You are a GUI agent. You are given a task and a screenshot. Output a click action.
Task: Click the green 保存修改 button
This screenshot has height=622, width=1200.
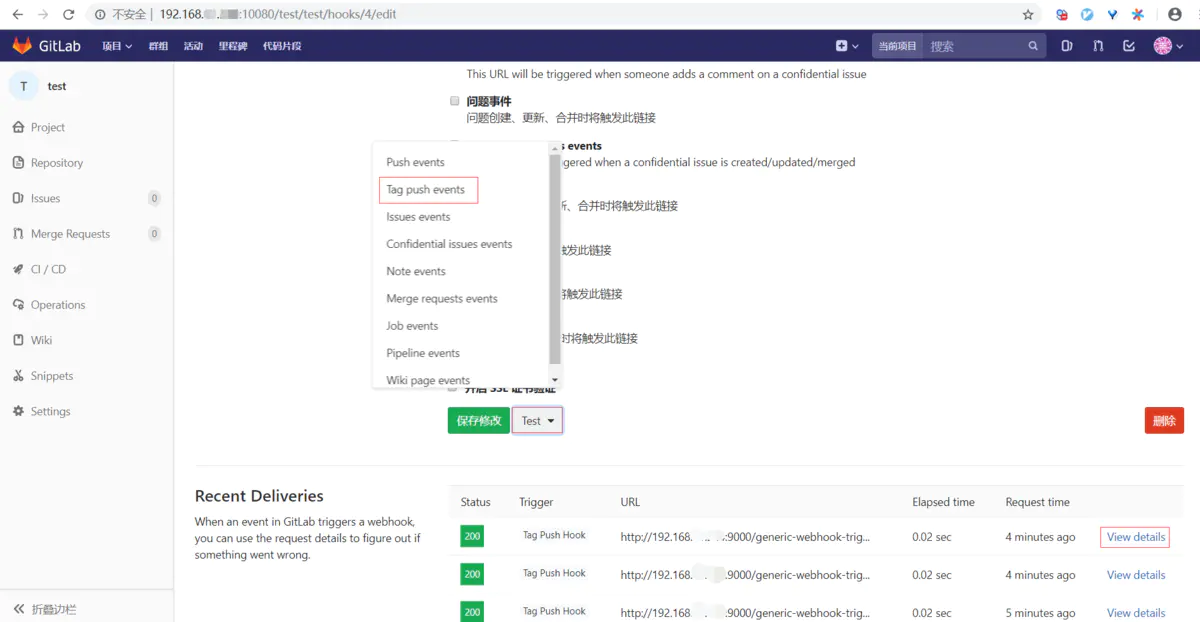coord(479,421)
